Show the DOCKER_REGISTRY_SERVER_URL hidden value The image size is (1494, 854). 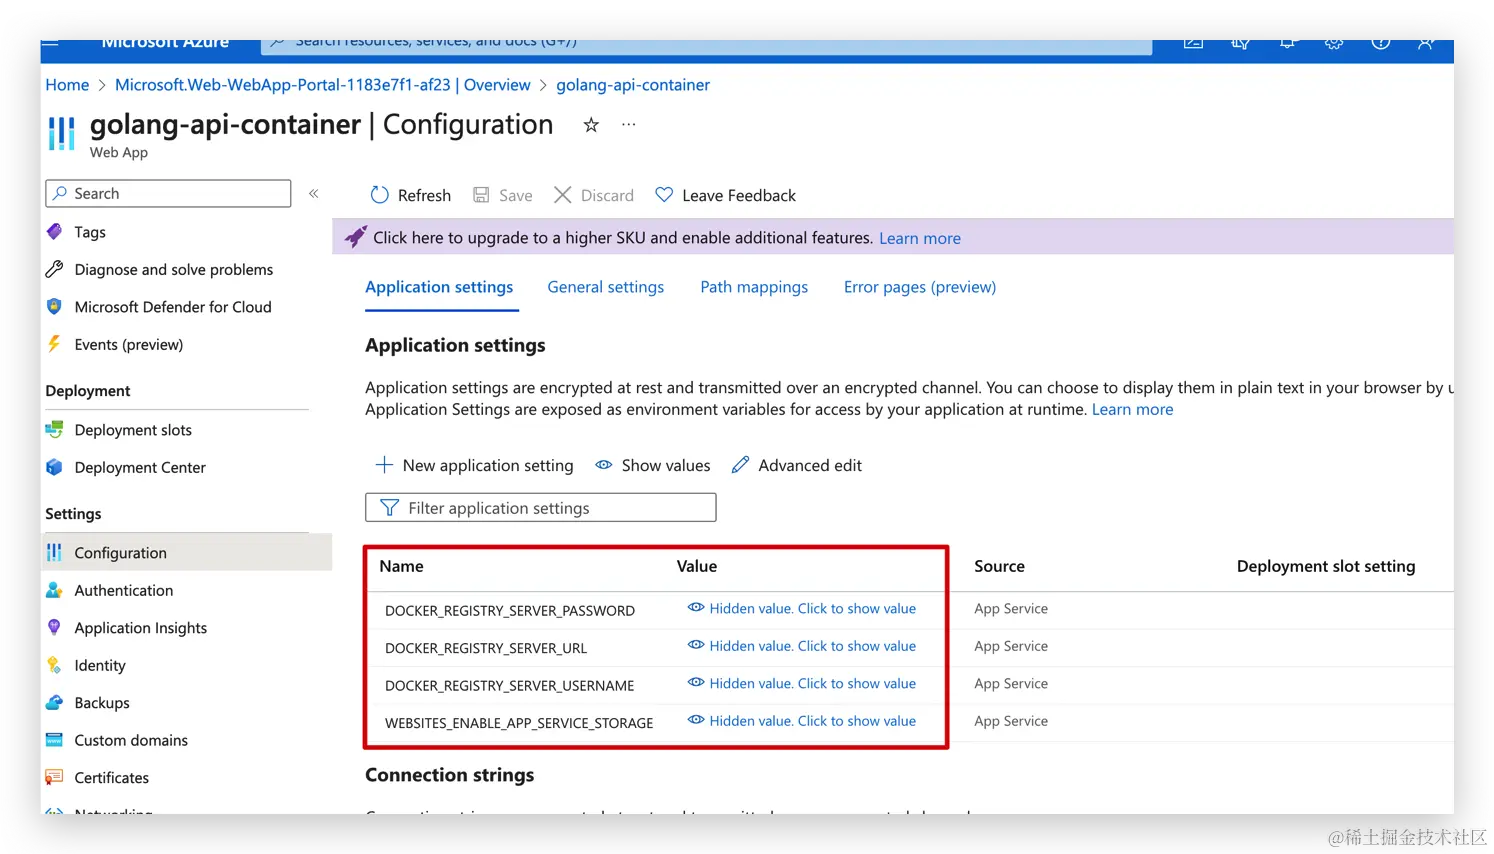[x=802, y=646]
